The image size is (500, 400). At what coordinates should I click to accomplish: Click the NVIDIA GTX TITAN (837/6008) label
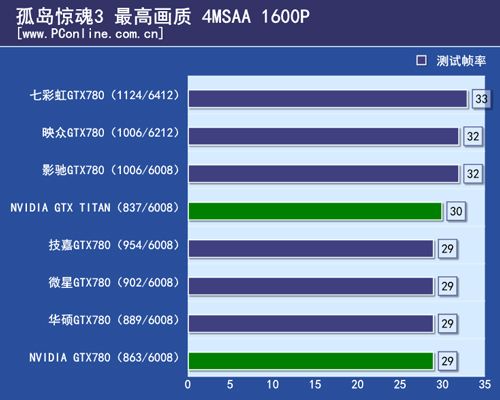coord(95,208)
